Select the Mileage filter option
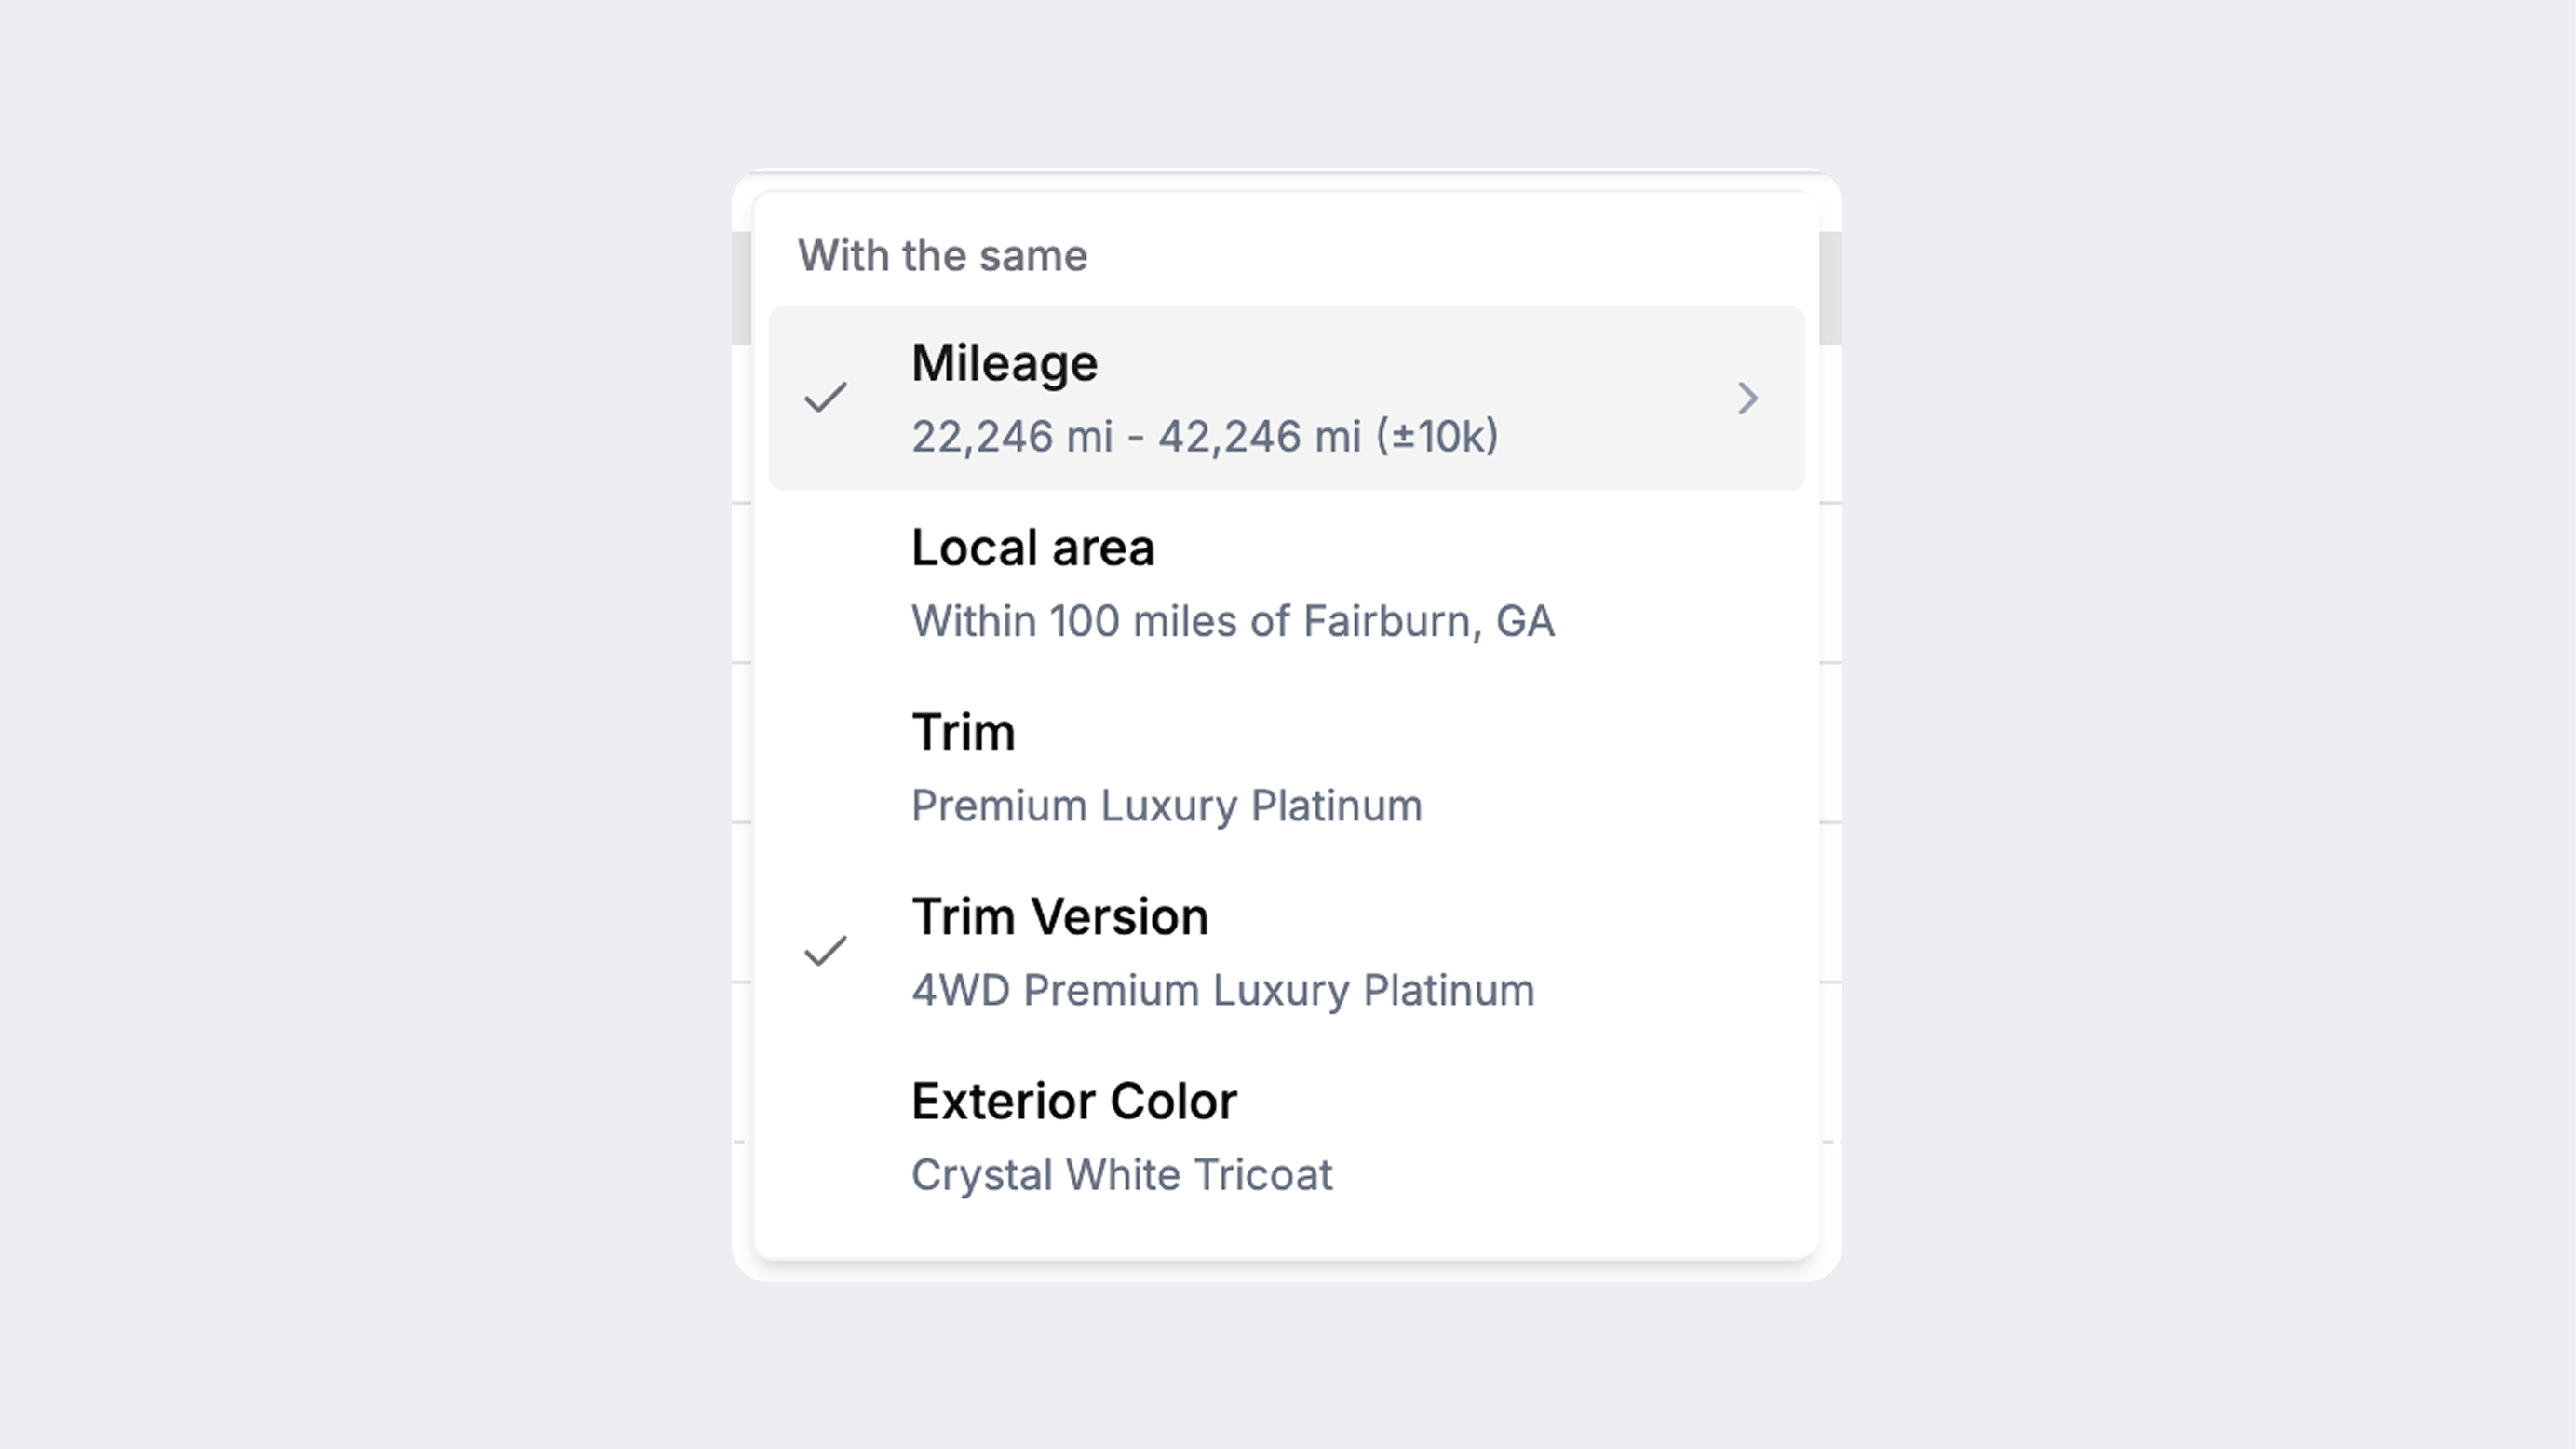 coord(1004,363)
